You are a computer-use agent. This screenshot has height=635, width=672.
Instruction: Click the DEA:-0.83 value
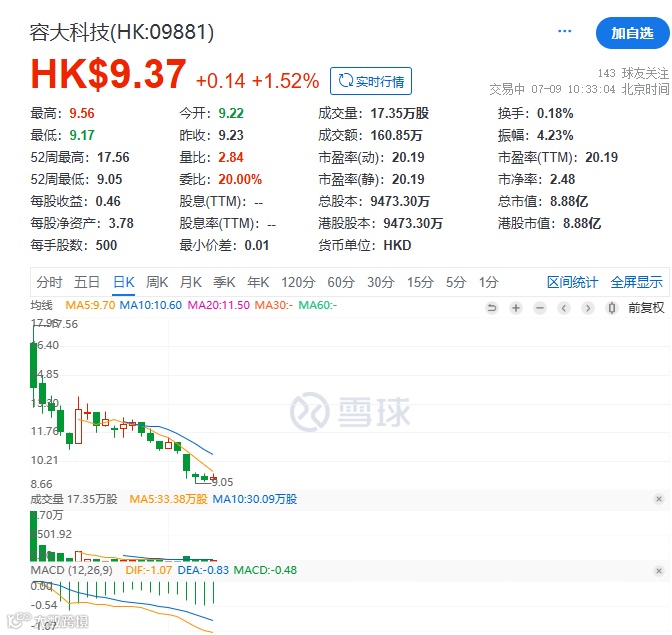203,570
